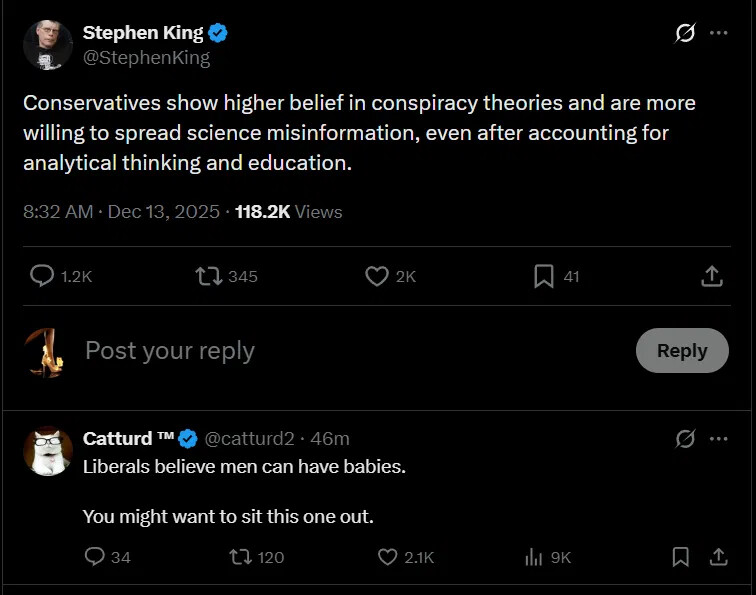Image resolution: width=756 pixels, height=595 pixels.
Task: Share Catturd's reply
Action: [x=717, y=557]
